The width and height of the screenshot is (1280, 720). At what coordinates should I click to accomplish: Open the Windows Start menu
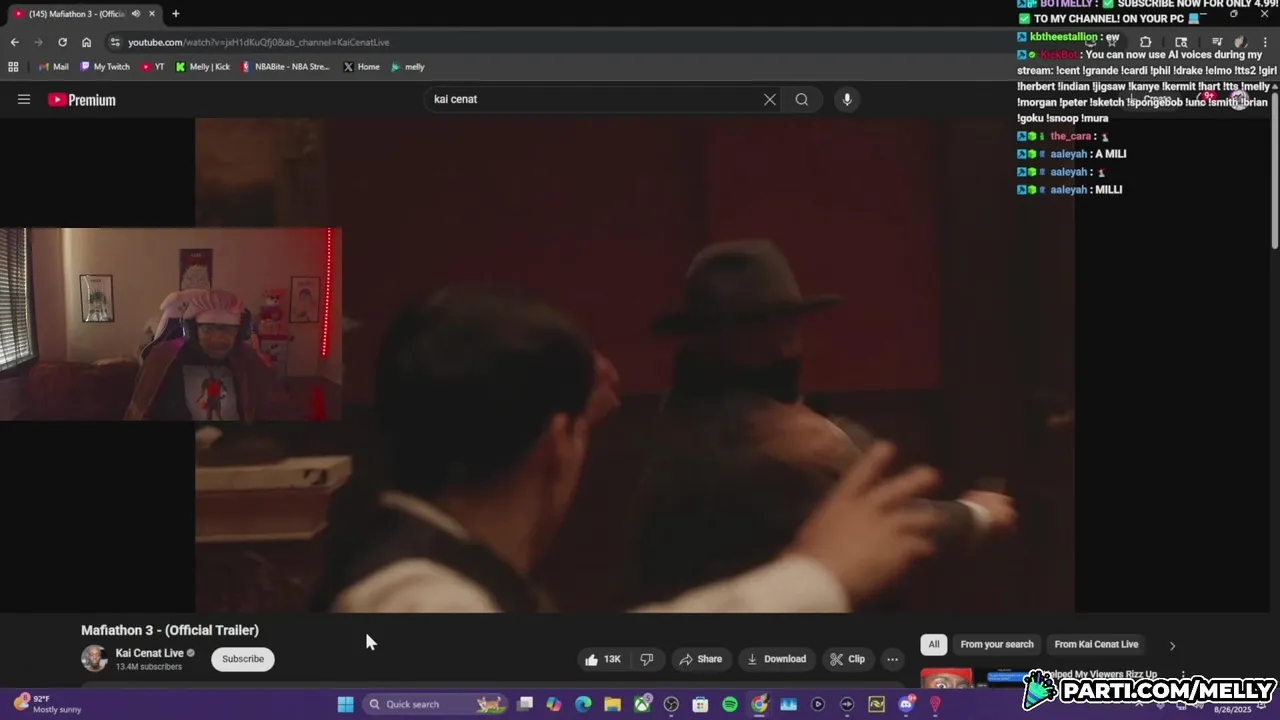[345, 704]
